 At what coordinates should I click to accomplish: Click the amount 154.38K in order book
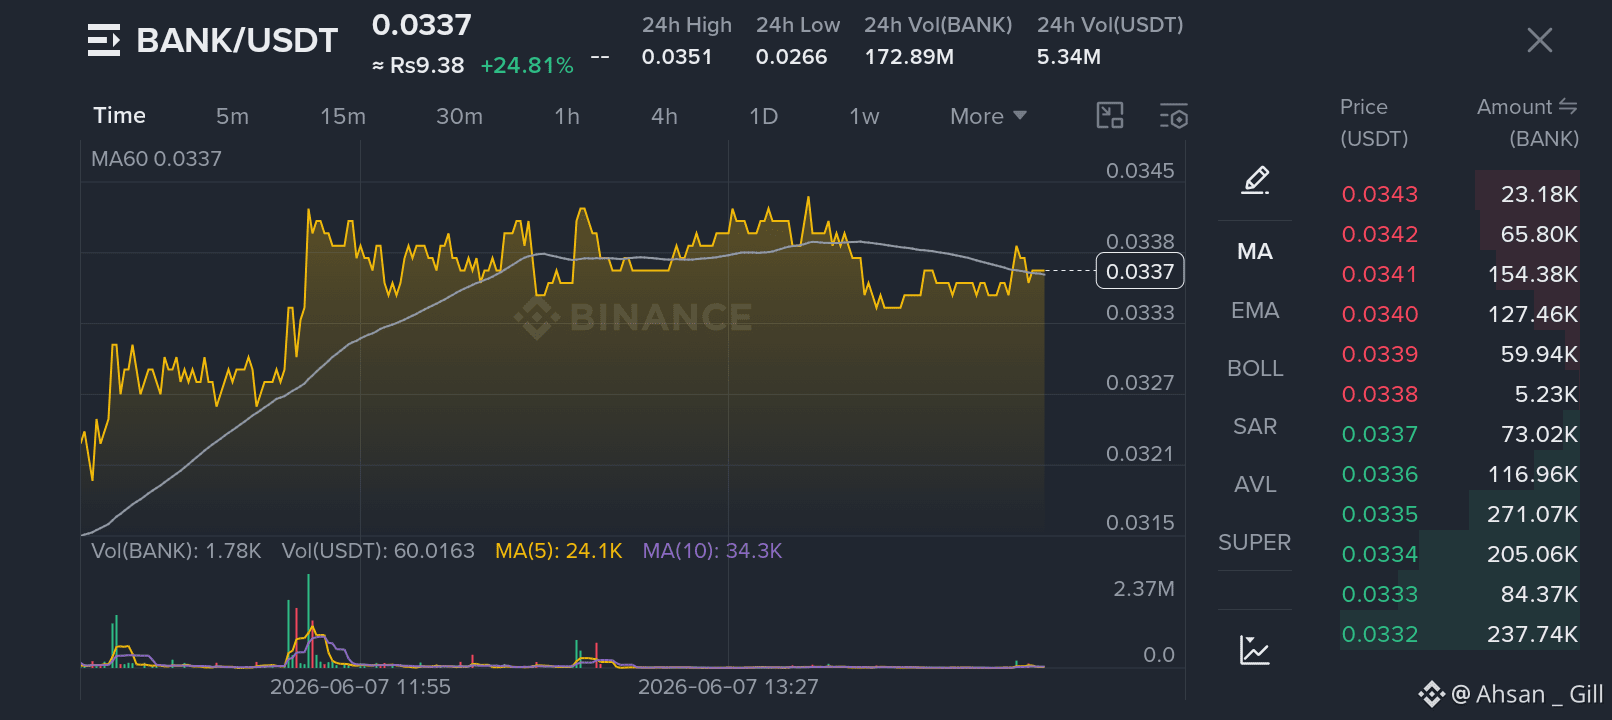pos(1532,274)
